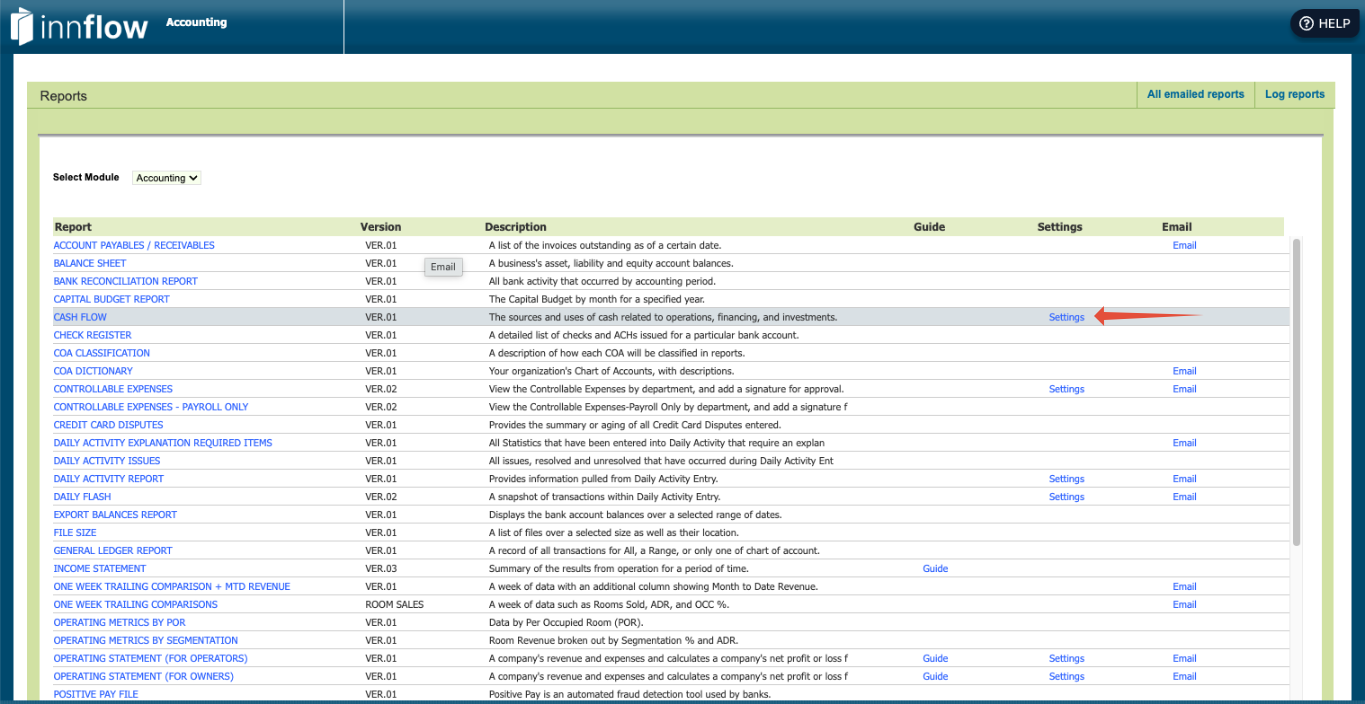
Task: Open All emailed reports
Action: pyautogui.click(x=1195, y=94)
